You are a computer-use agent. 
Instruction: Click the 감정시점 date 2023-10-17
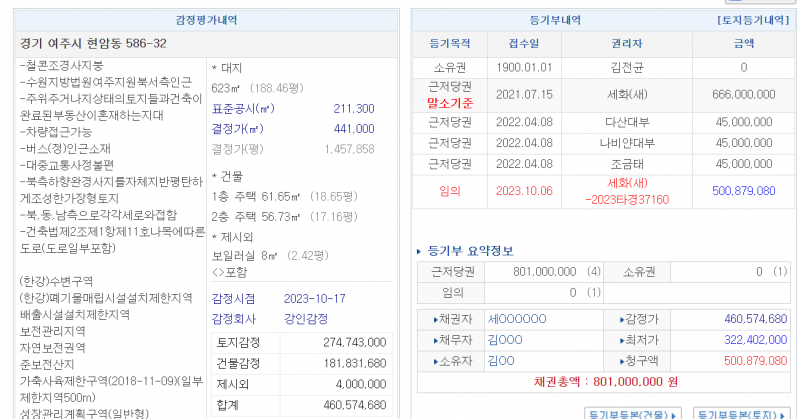click(x=314, y=298)
